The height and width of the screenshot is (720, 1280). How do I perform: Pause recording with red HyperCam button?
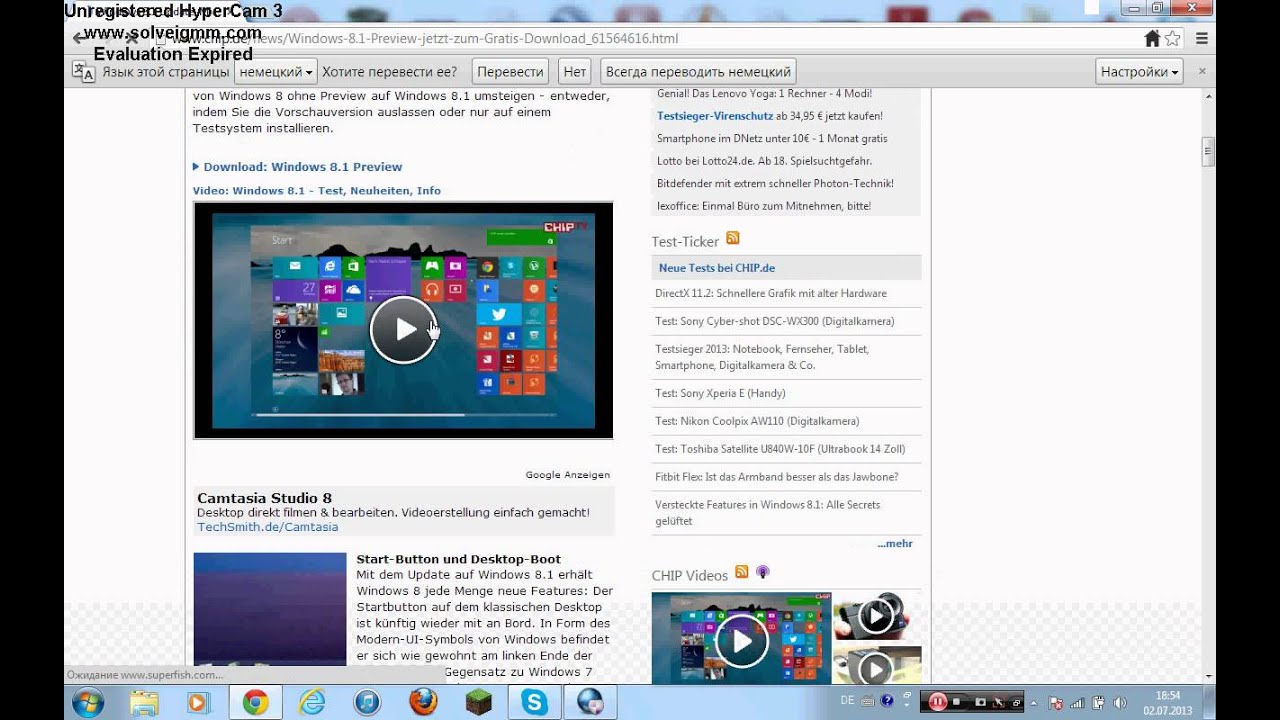(x=938, y=702)
